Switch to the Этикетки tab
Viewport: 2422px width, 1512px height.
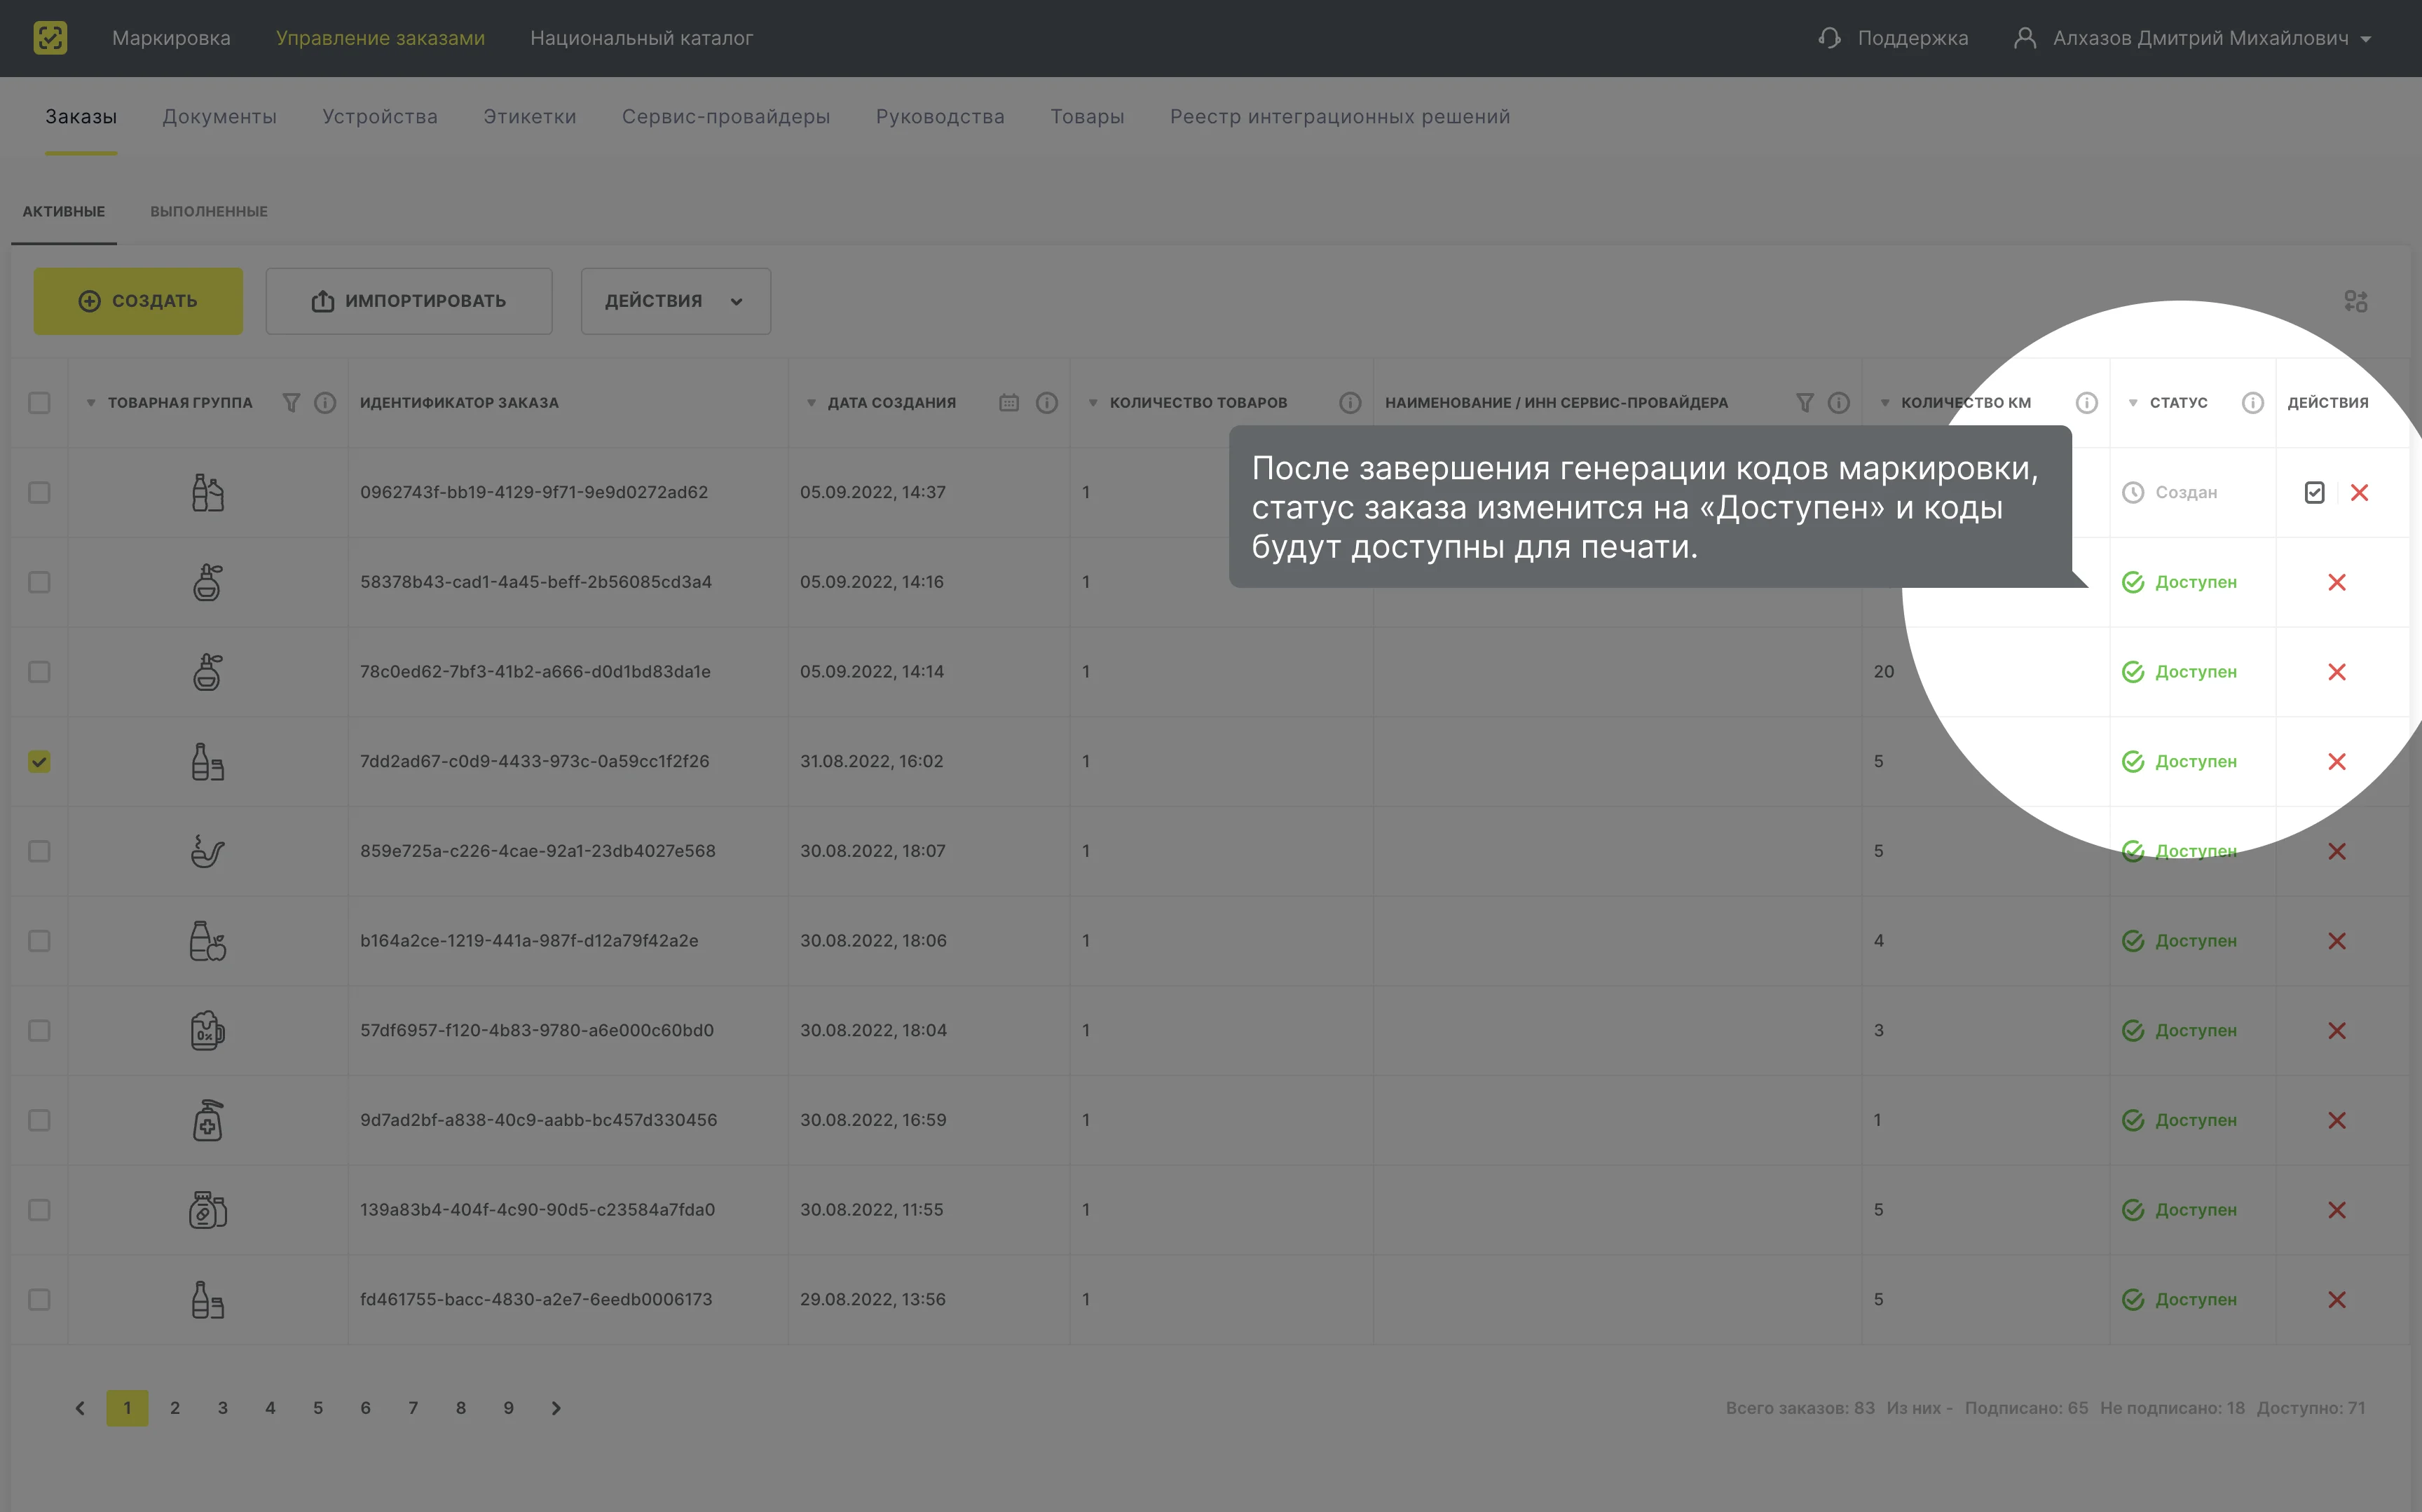click(x=529, y=116)
